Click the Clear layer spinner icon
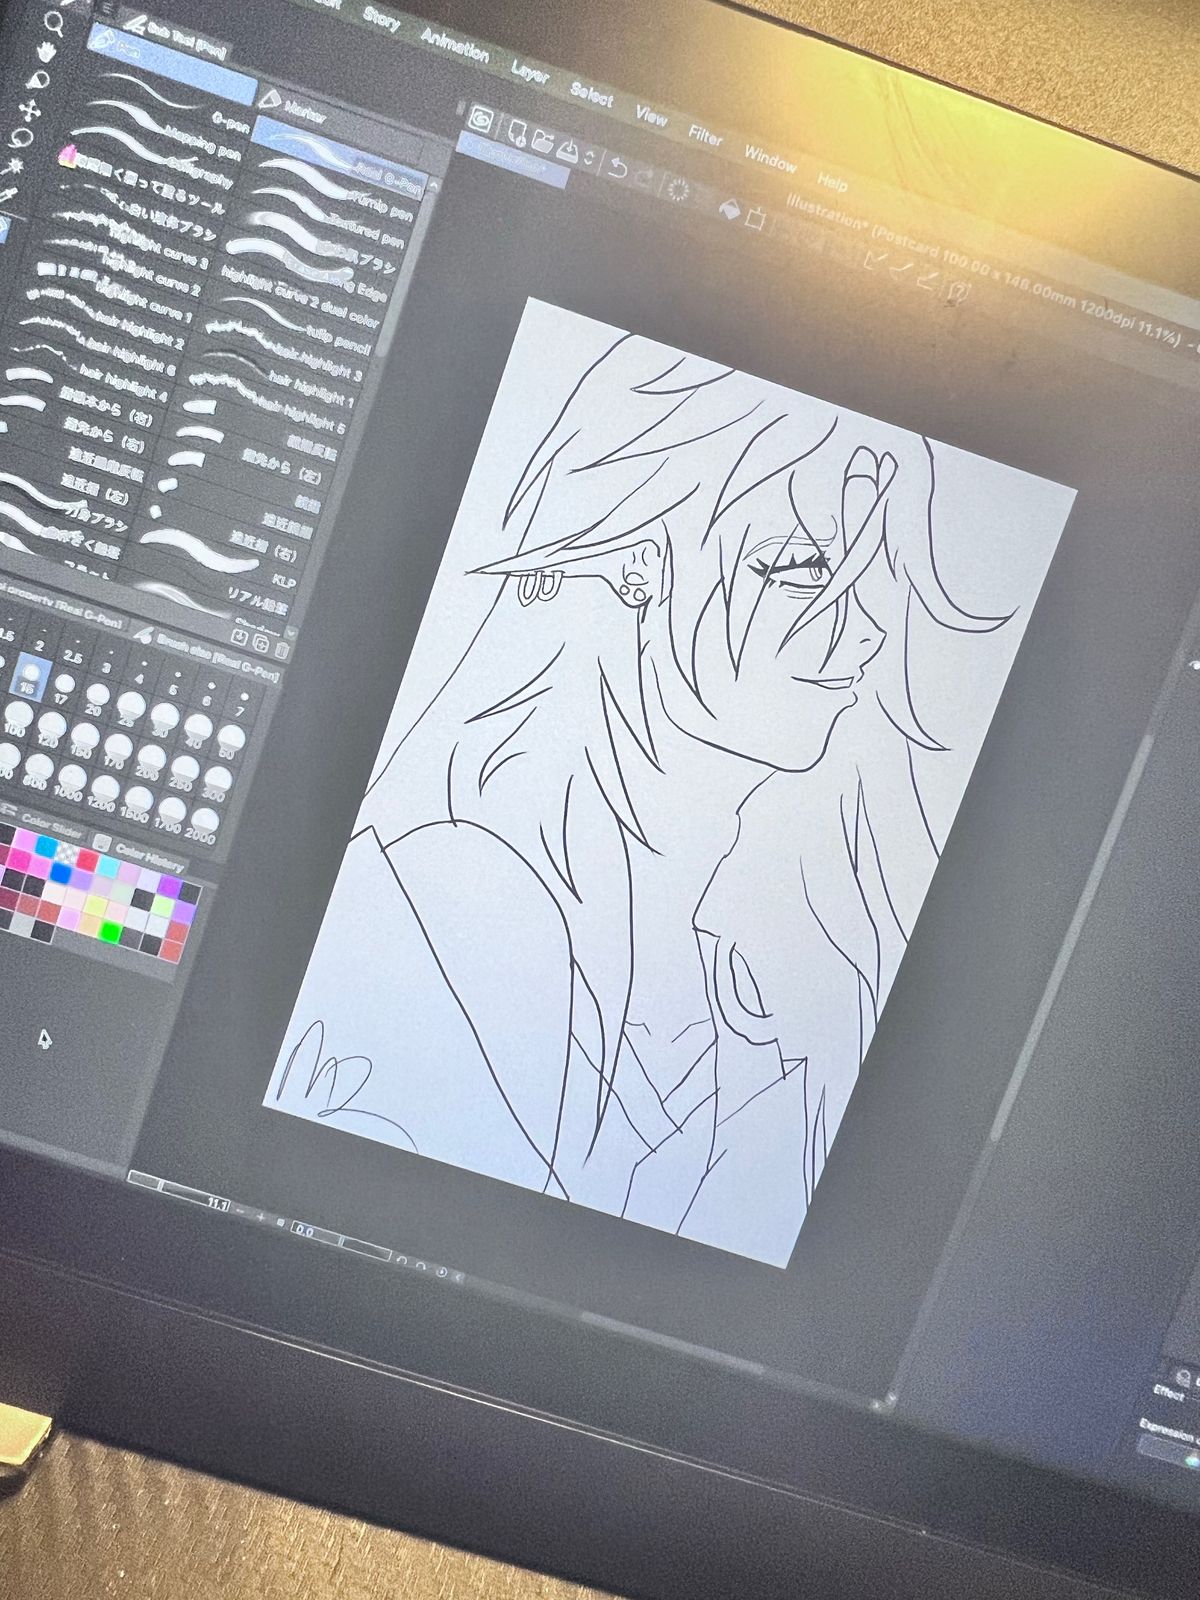Image resolution: width=1200 pixels, height=1600 pixels. (x=678, y=190)
